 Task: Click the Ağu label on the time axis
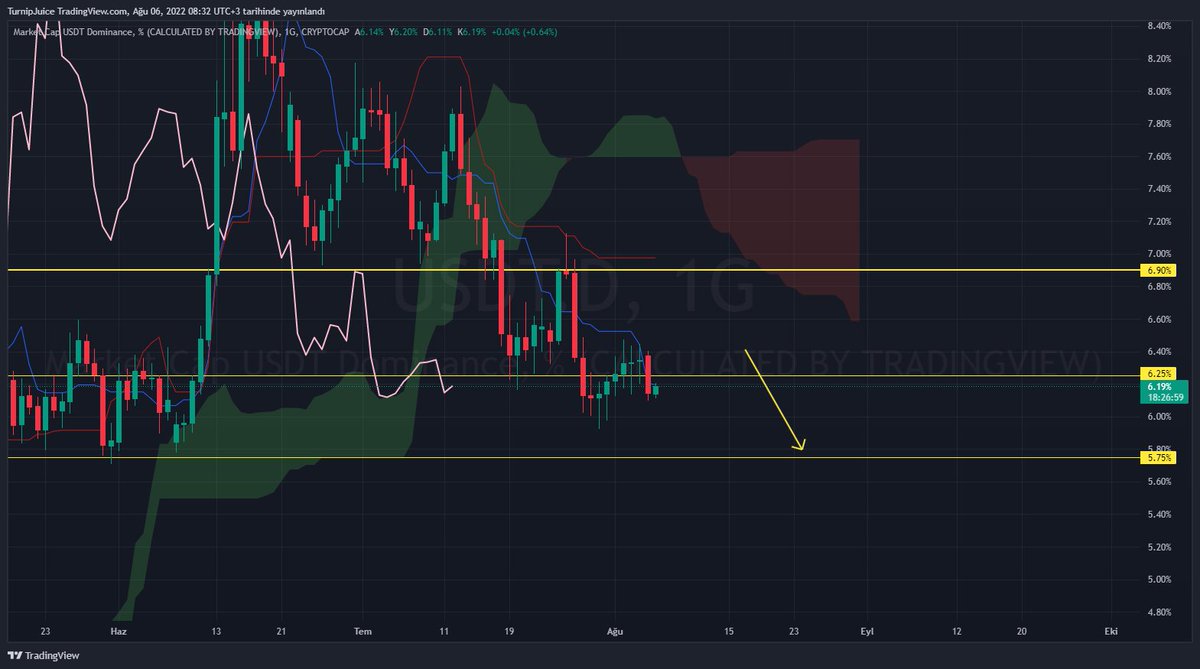[616, 632]
